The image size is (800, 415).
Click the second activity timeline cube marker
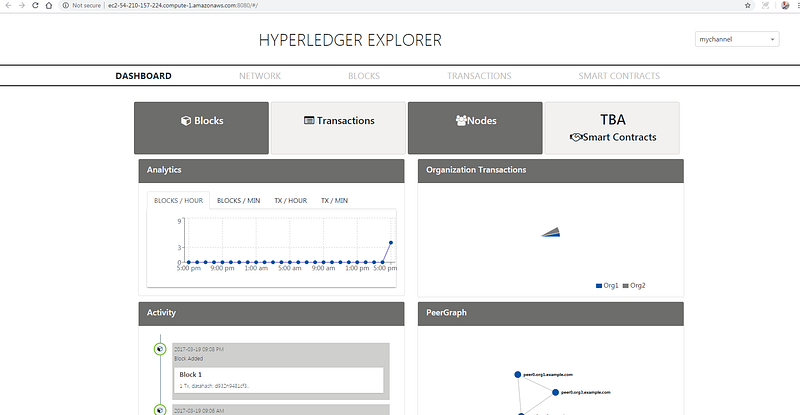(160, 410)
